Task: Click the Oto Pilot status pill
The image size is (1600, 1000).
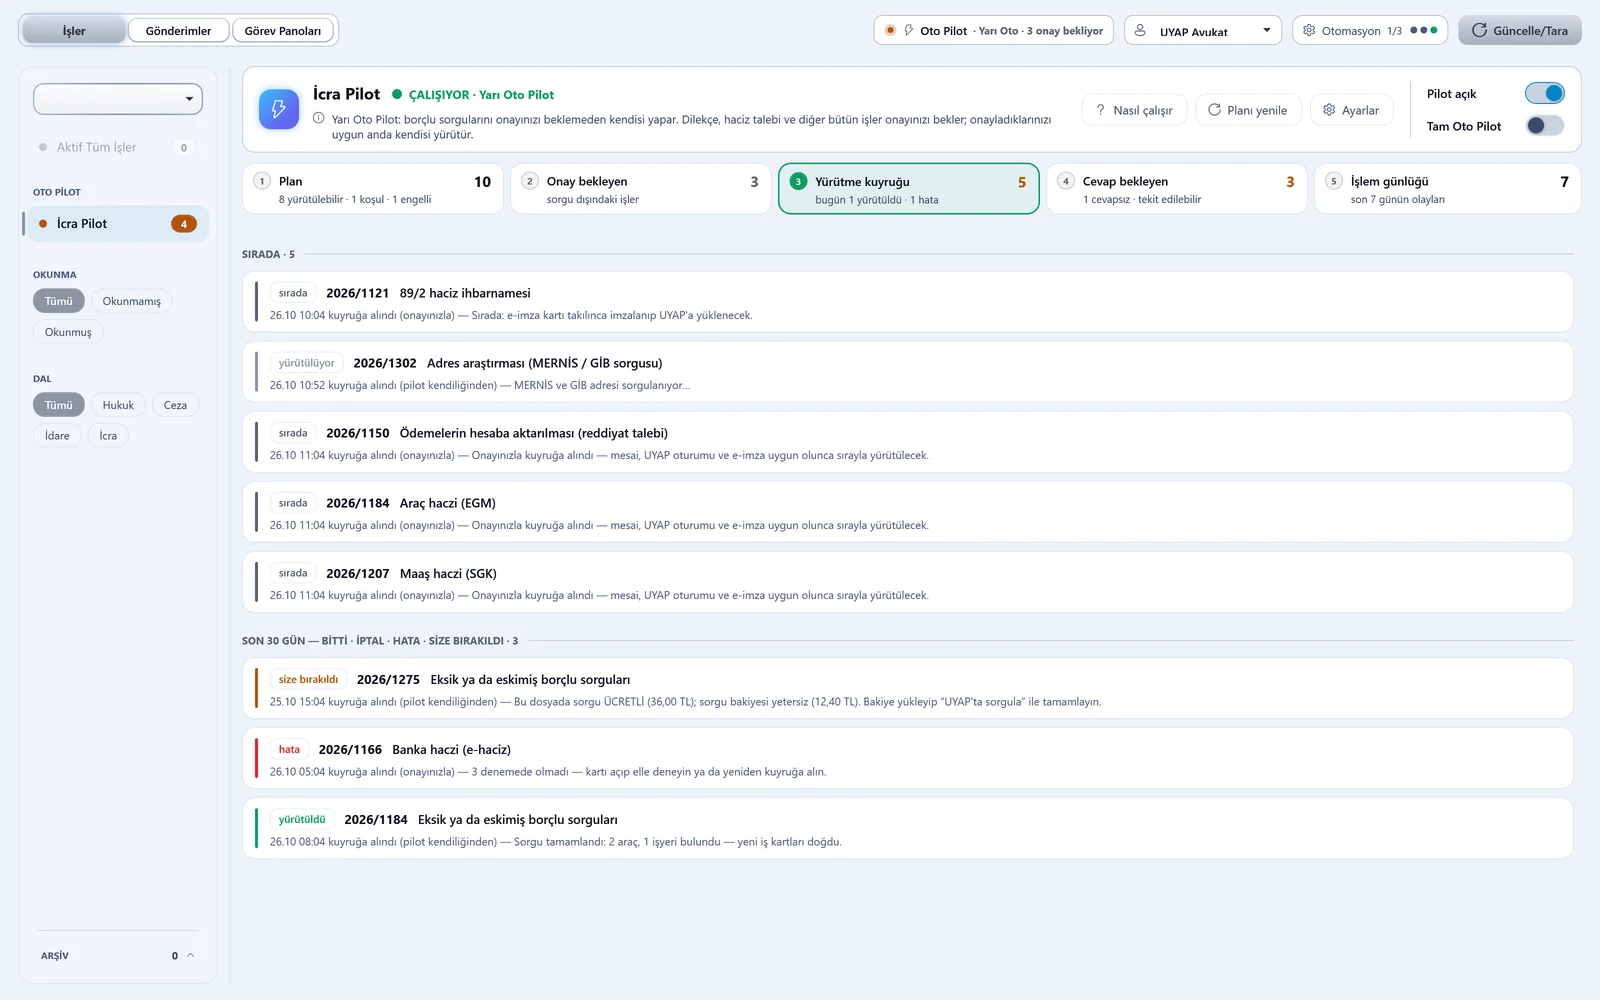Action: click(994, 31)
